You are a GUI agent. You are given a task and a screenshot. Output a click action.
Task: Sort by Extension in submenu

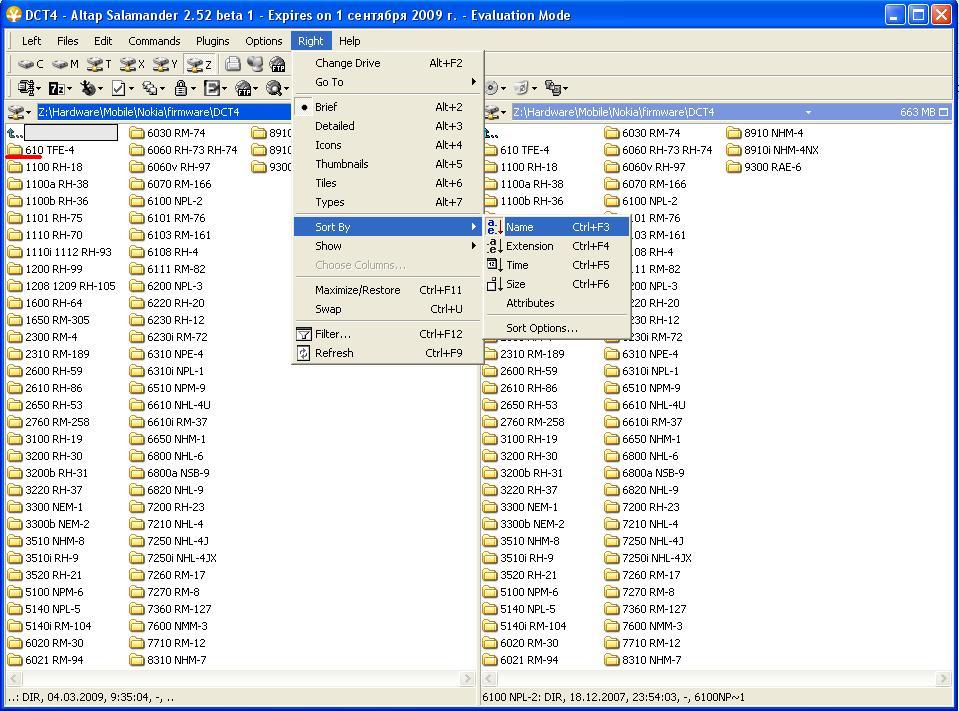point(529,246)
